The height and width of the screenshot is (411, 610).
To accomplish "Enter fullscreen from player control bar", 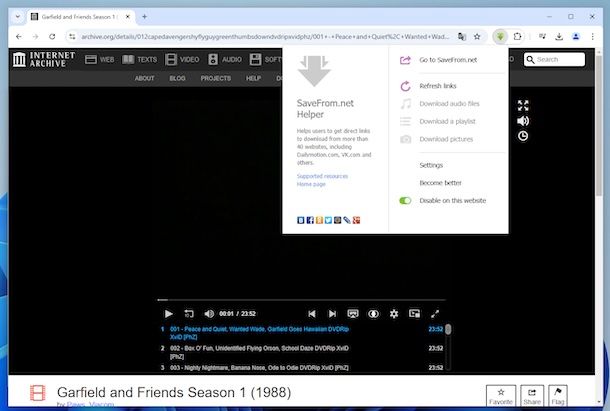I will click(x=435, y=314).
